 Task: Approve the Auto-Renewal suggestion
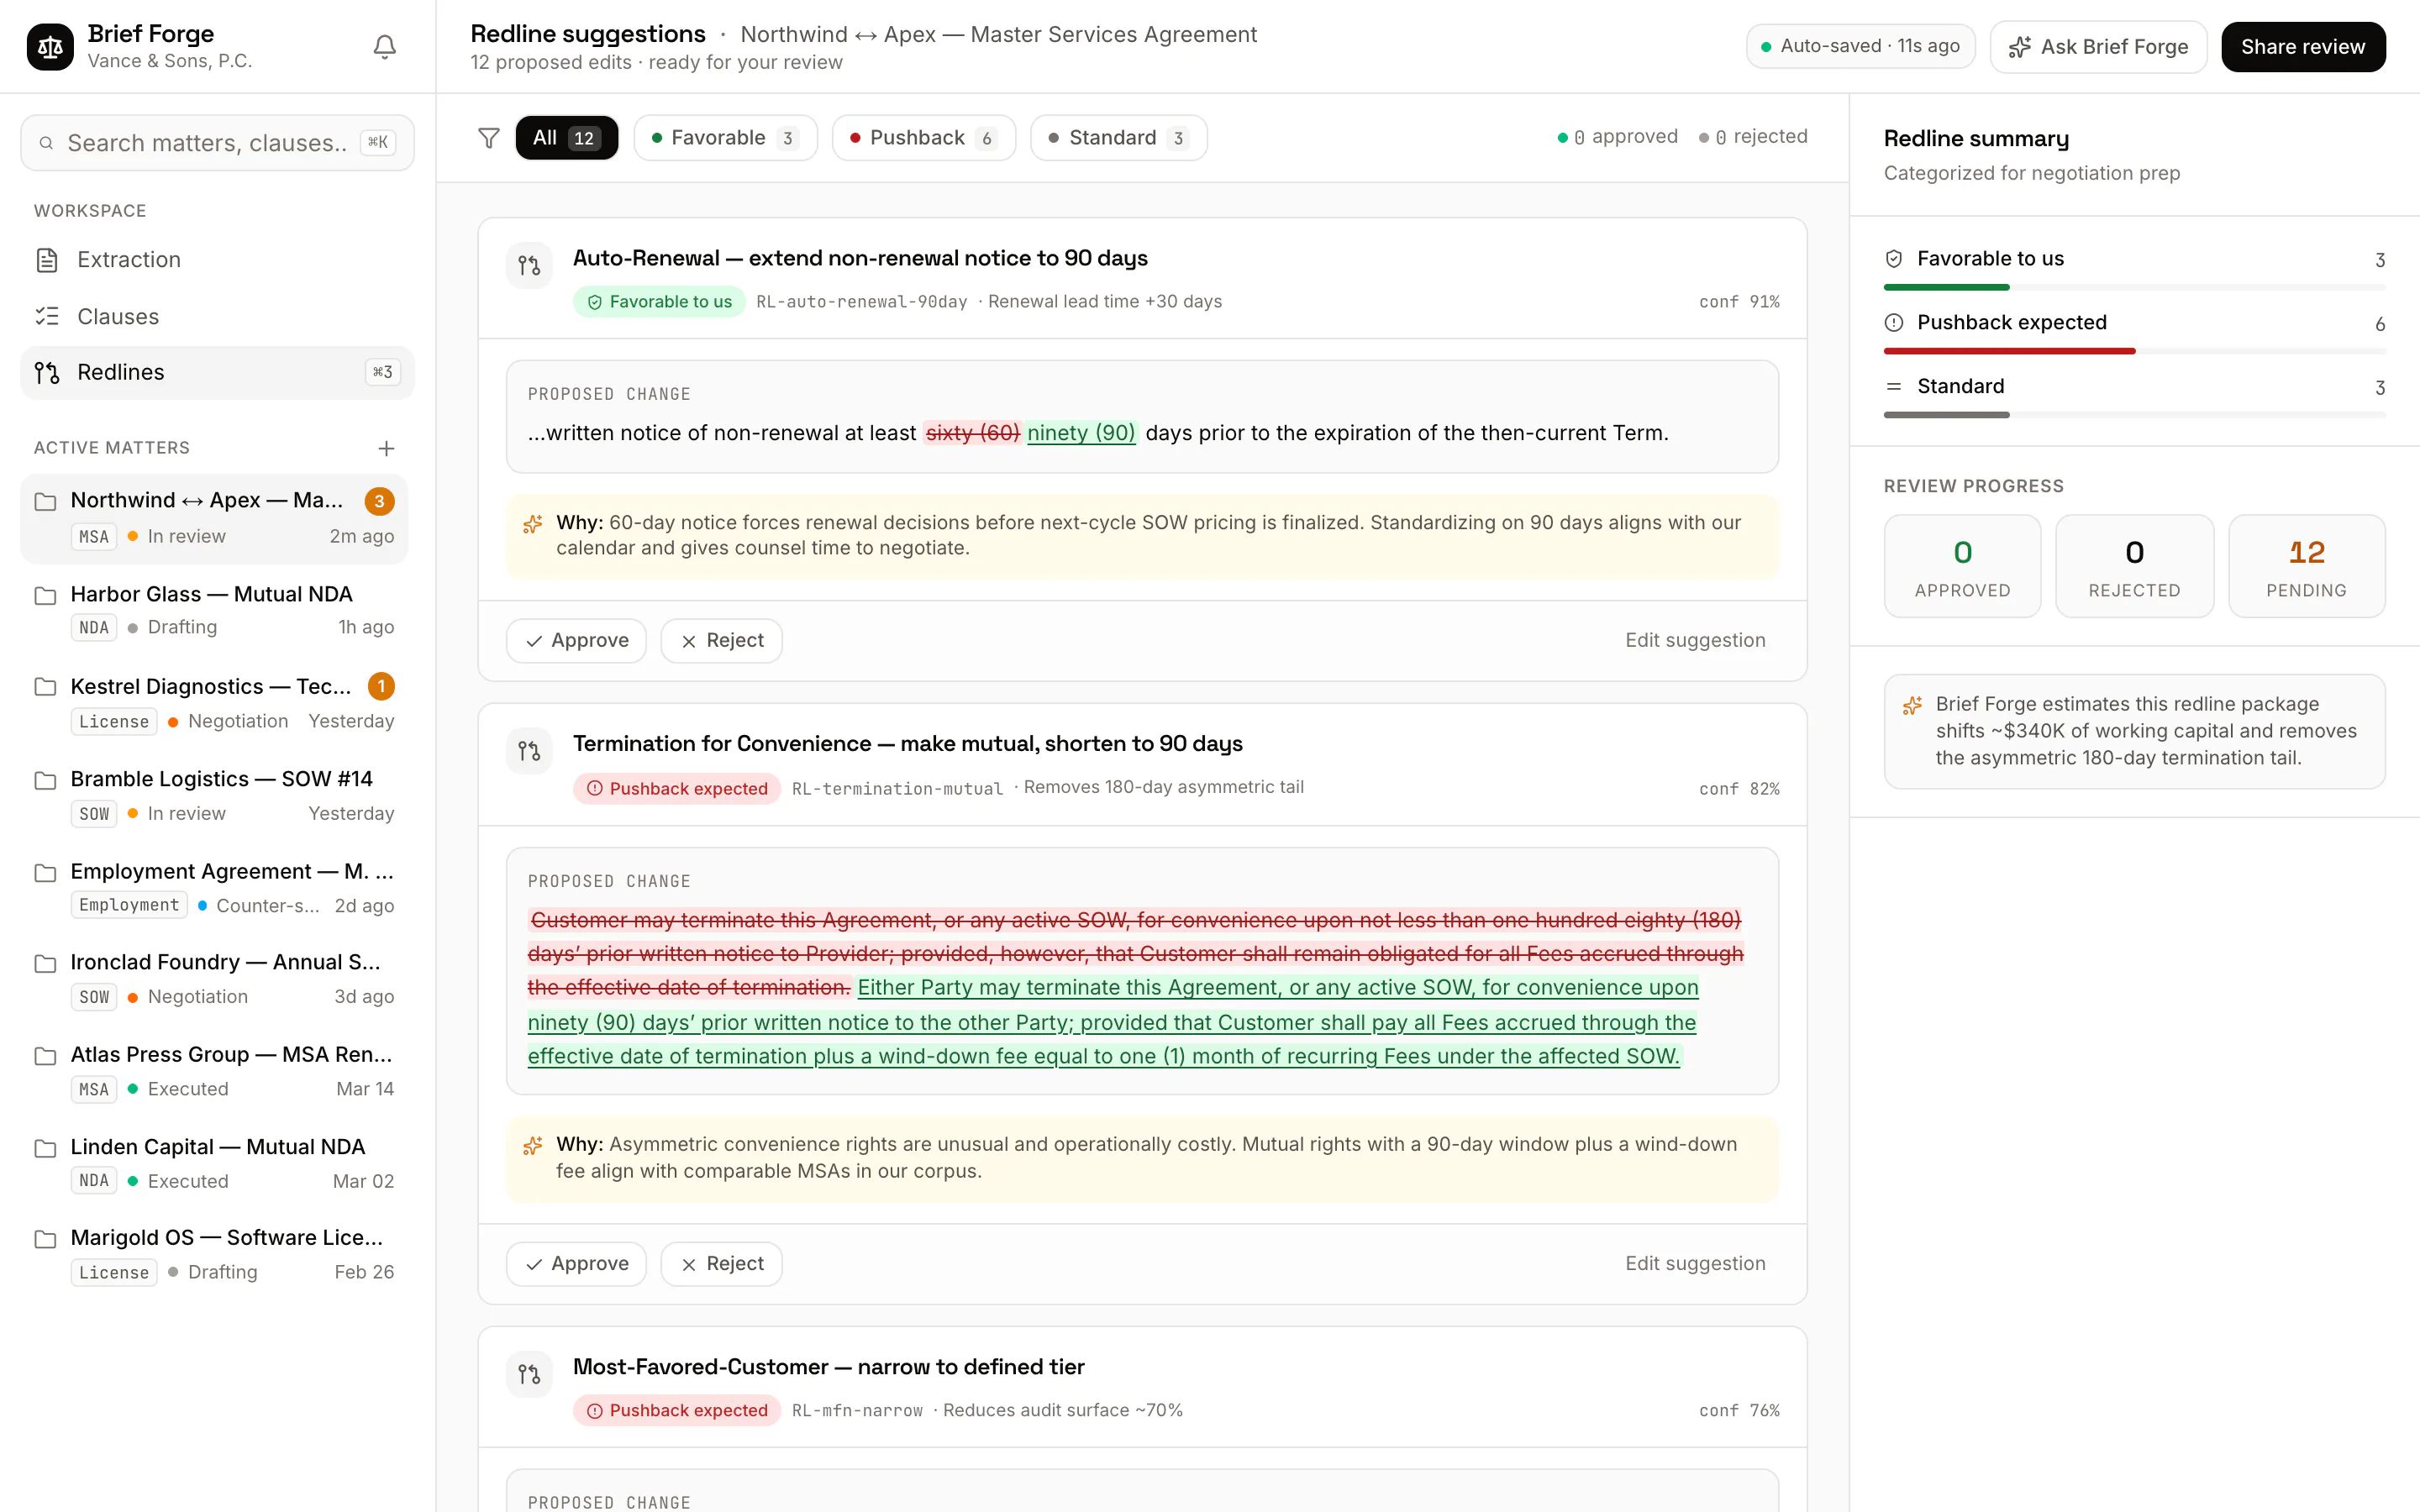(577, 641)
